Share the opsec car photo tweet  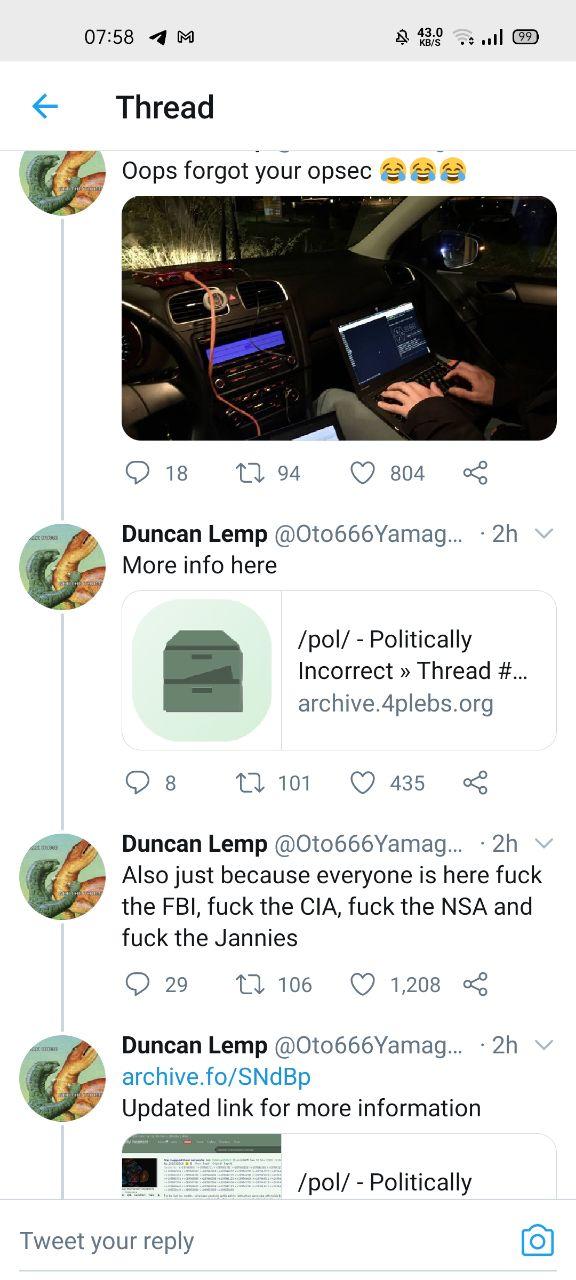tap(475, 472)
